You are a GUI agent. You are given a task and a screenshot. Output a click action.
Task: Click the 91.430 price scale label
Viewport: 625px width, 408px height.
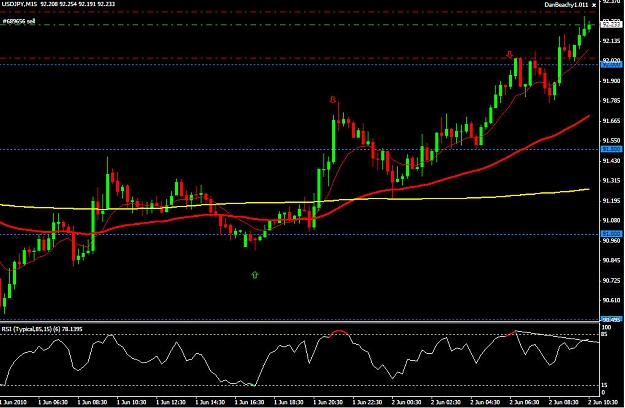[612, 161]
